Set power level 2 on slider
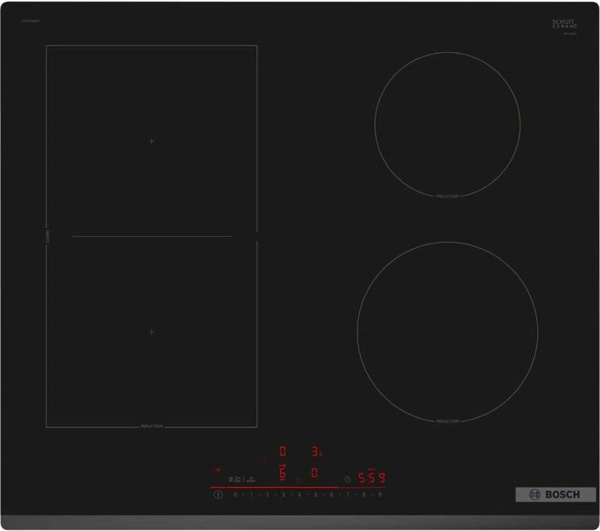 point(267,494)
